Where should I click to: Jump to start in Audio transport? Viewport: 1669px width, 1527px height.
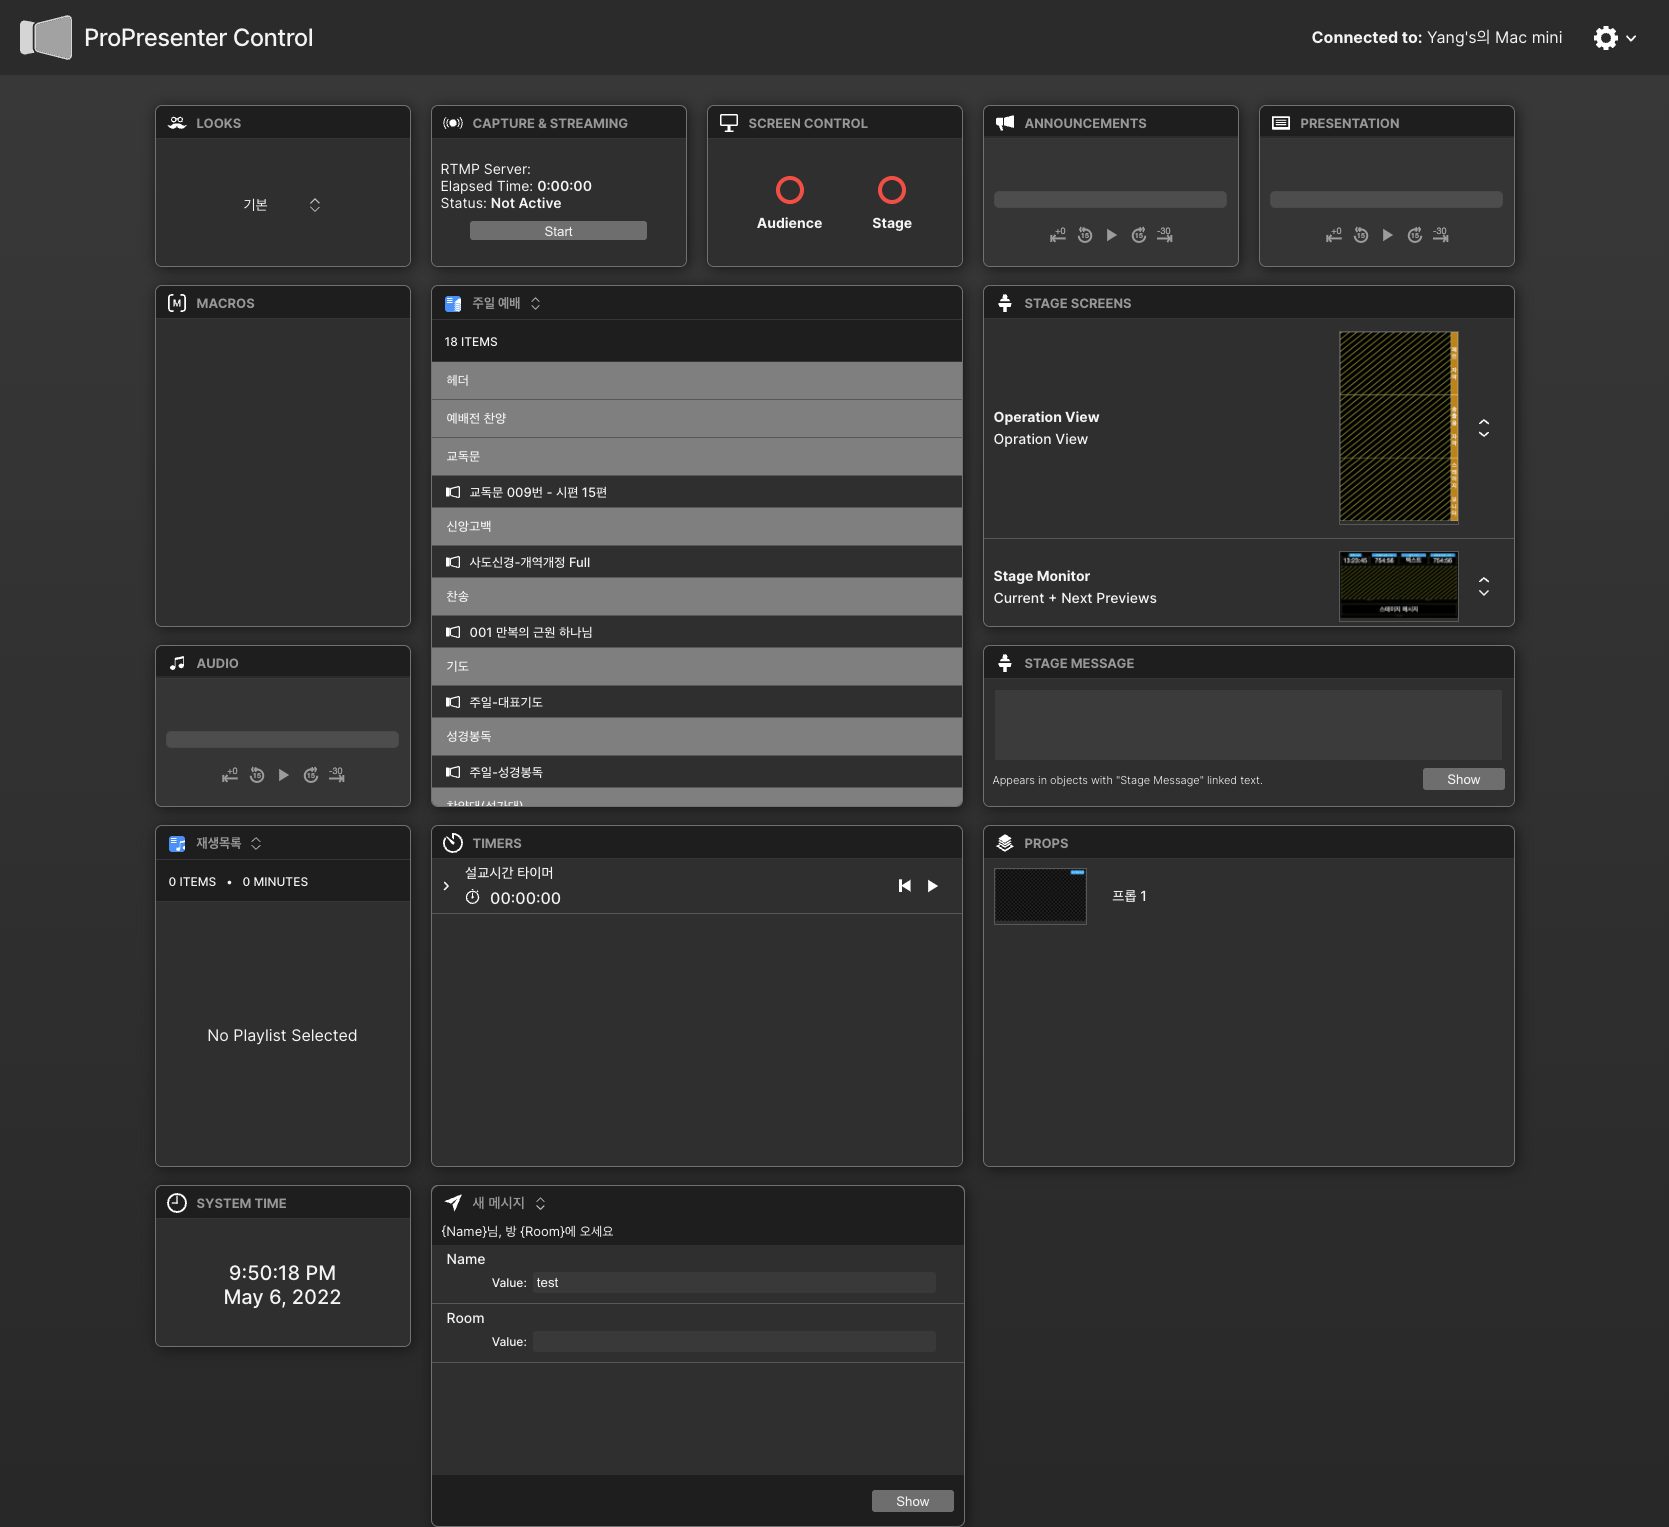click(x=230, y=775)
